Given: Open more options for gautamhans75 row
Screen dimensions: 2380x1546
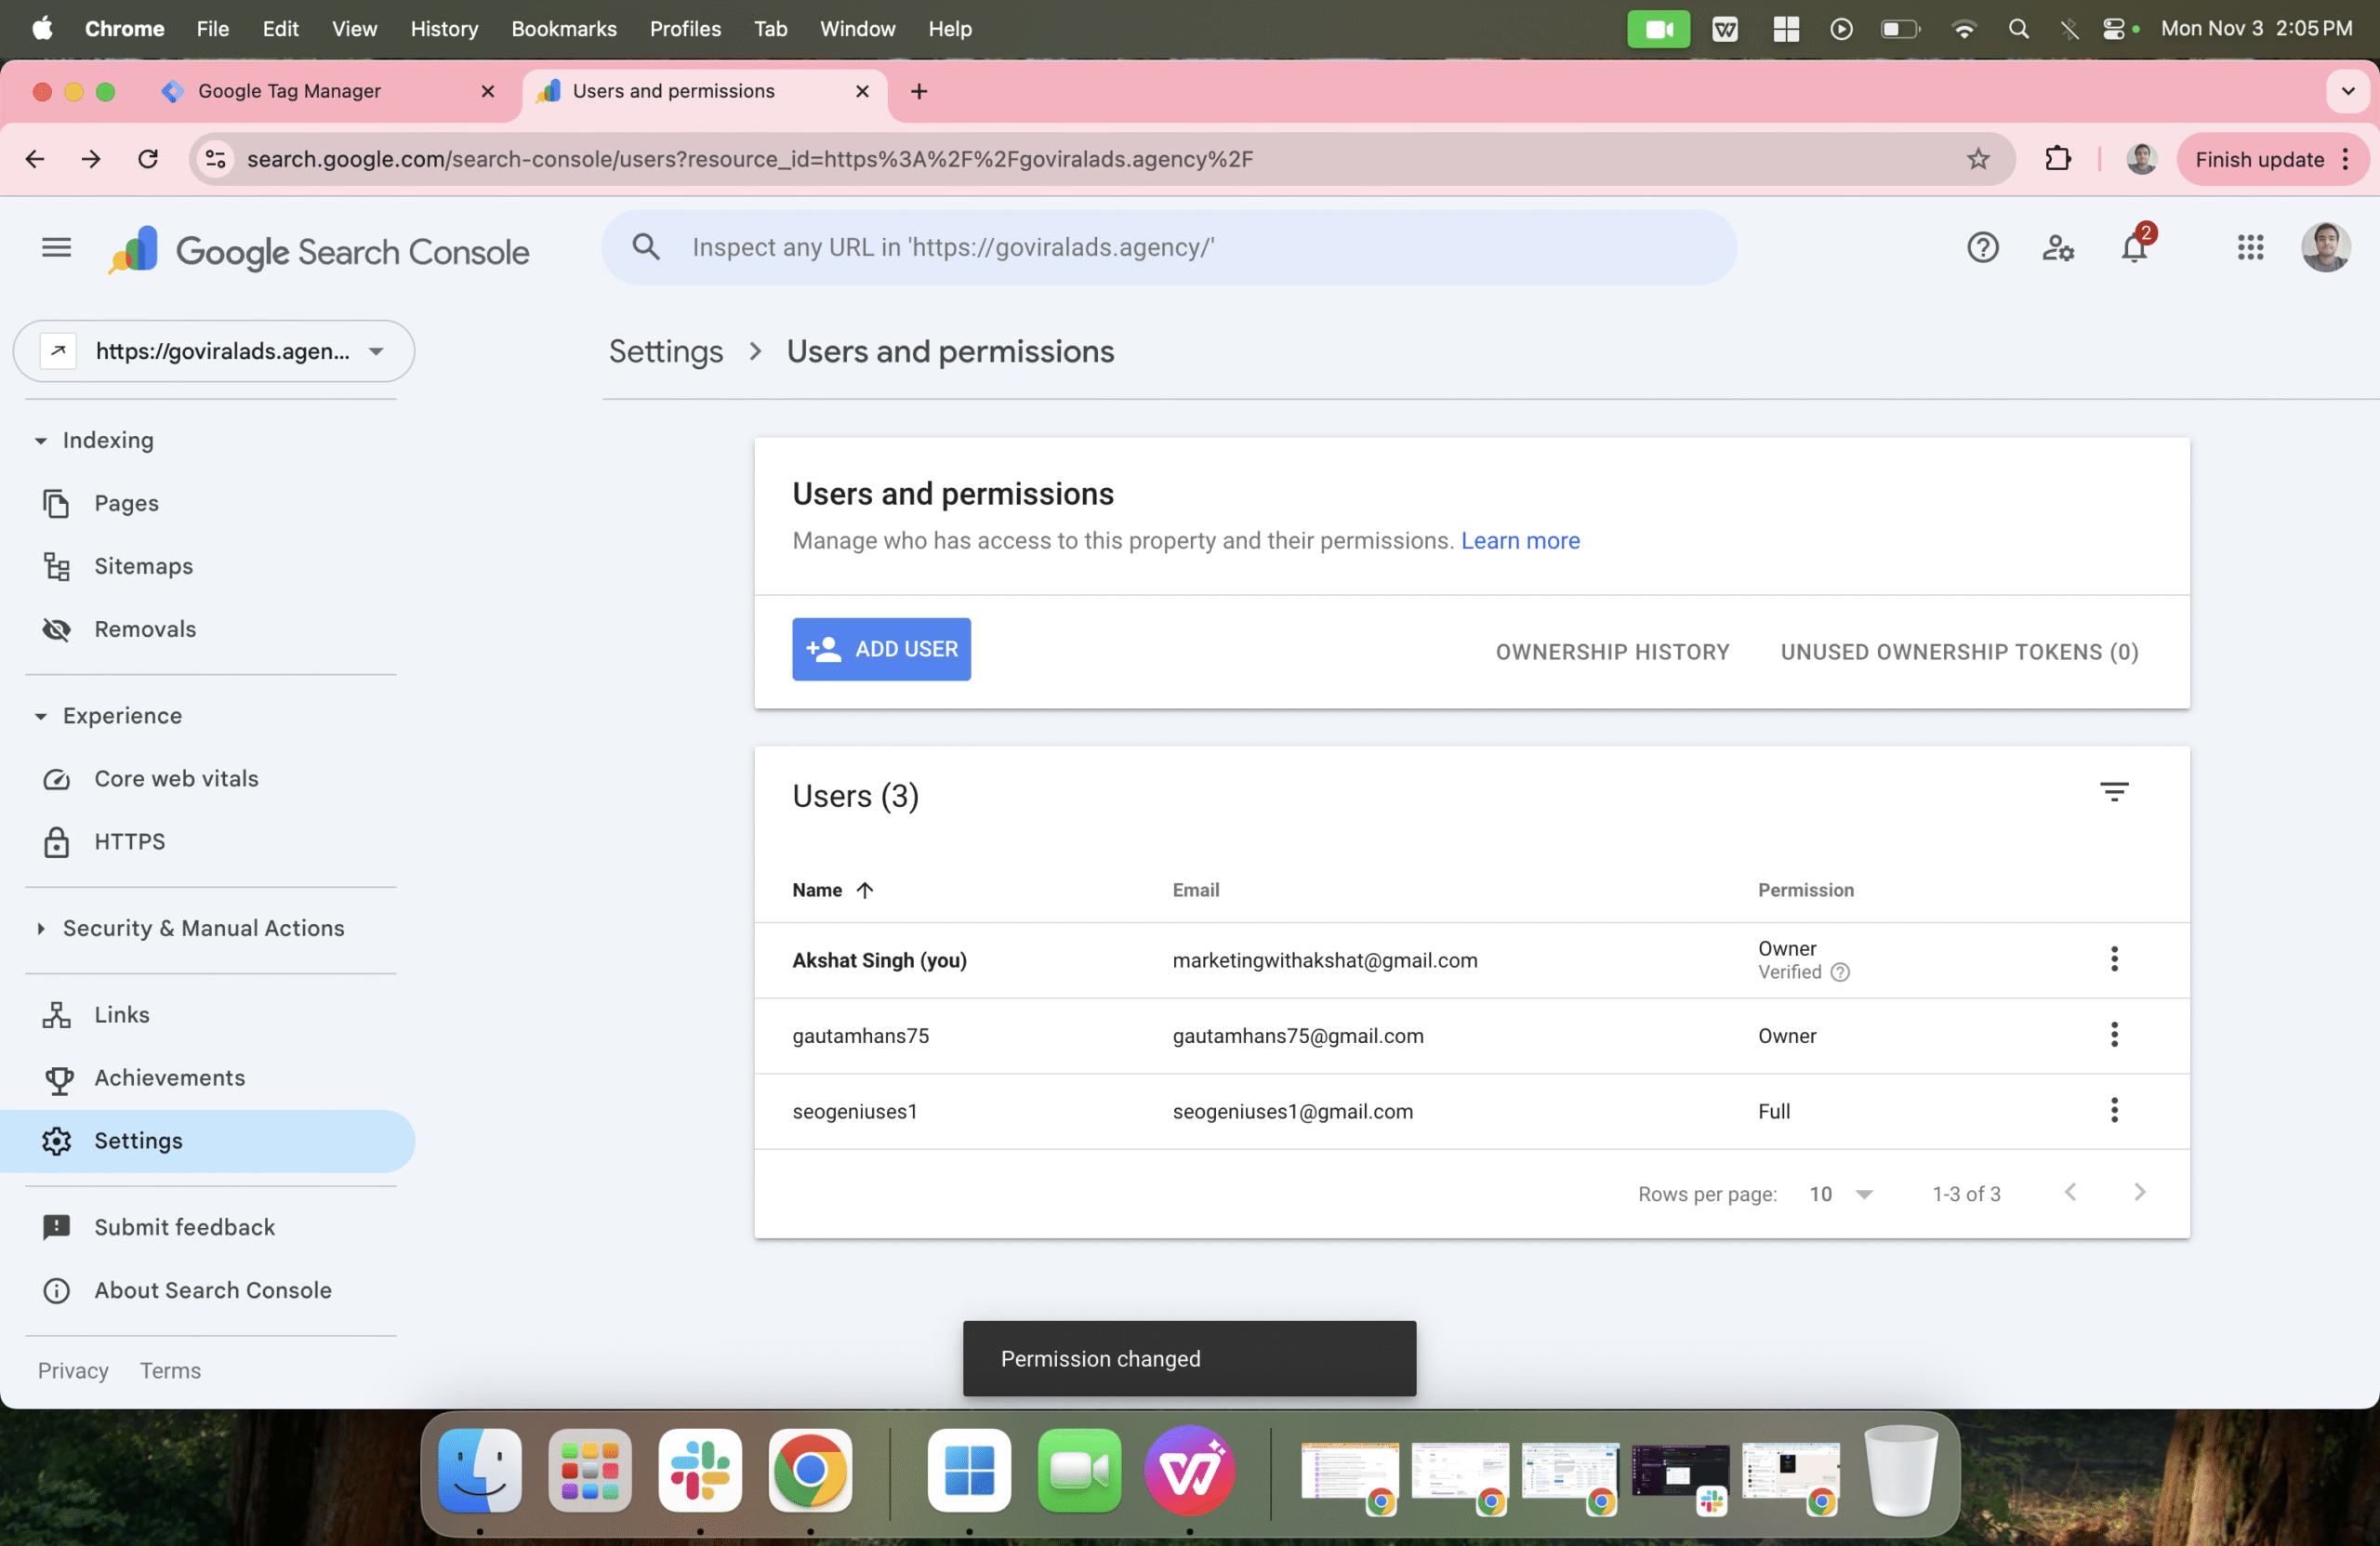Looking at the screenshot, I should (2113, 1035).
